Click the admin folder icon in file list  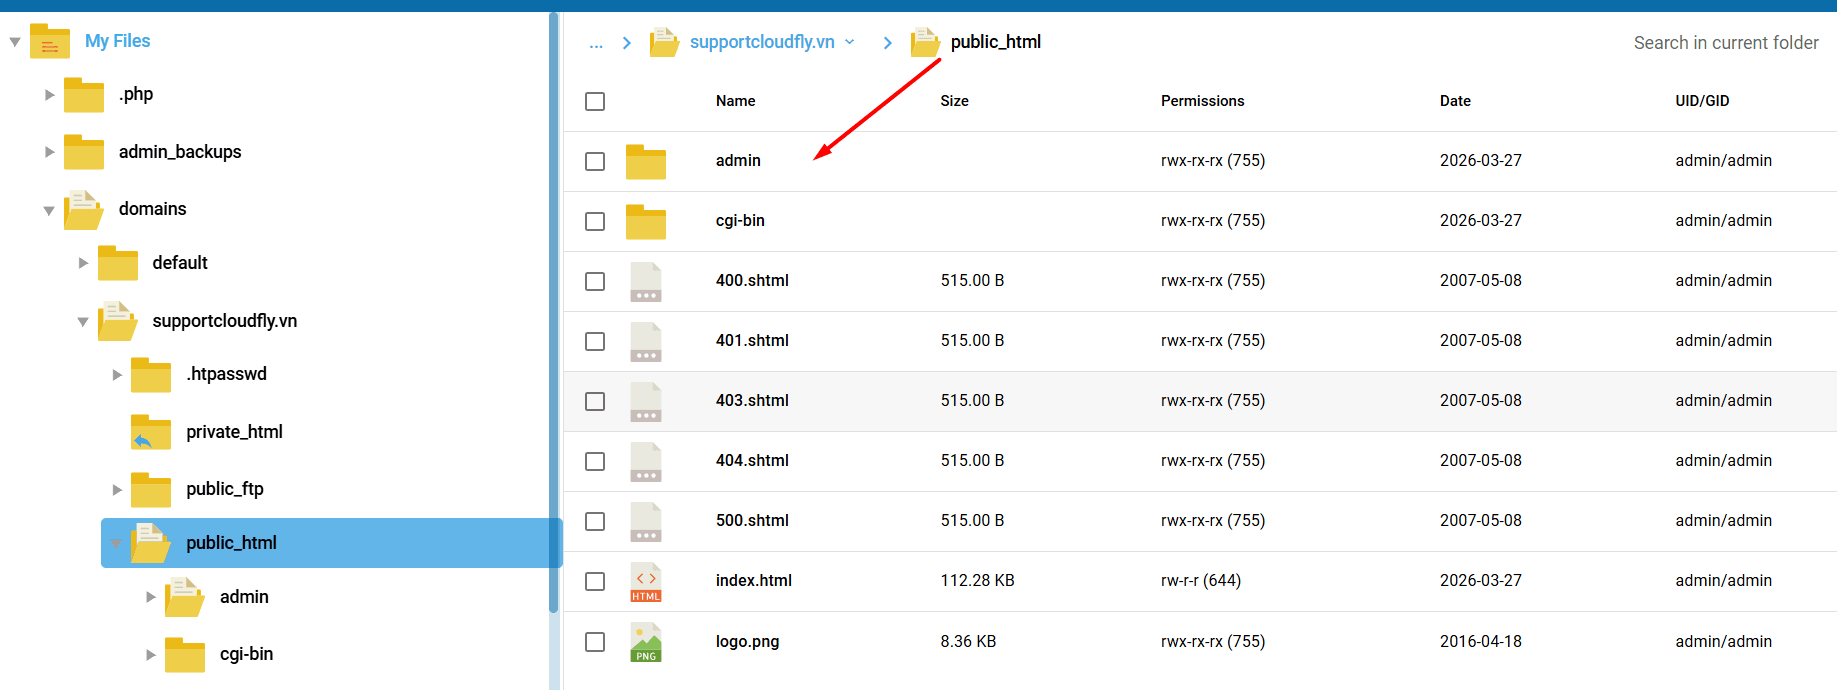click(x=645, y=162)
